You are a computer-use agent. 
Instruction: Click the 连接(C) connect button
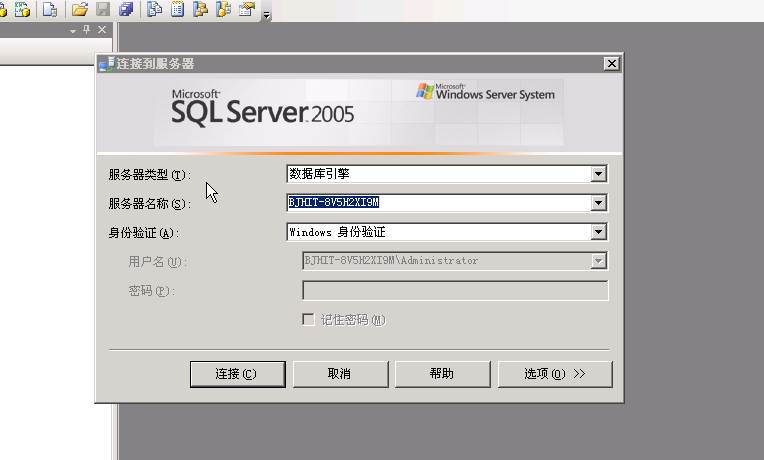click(238, 374)
